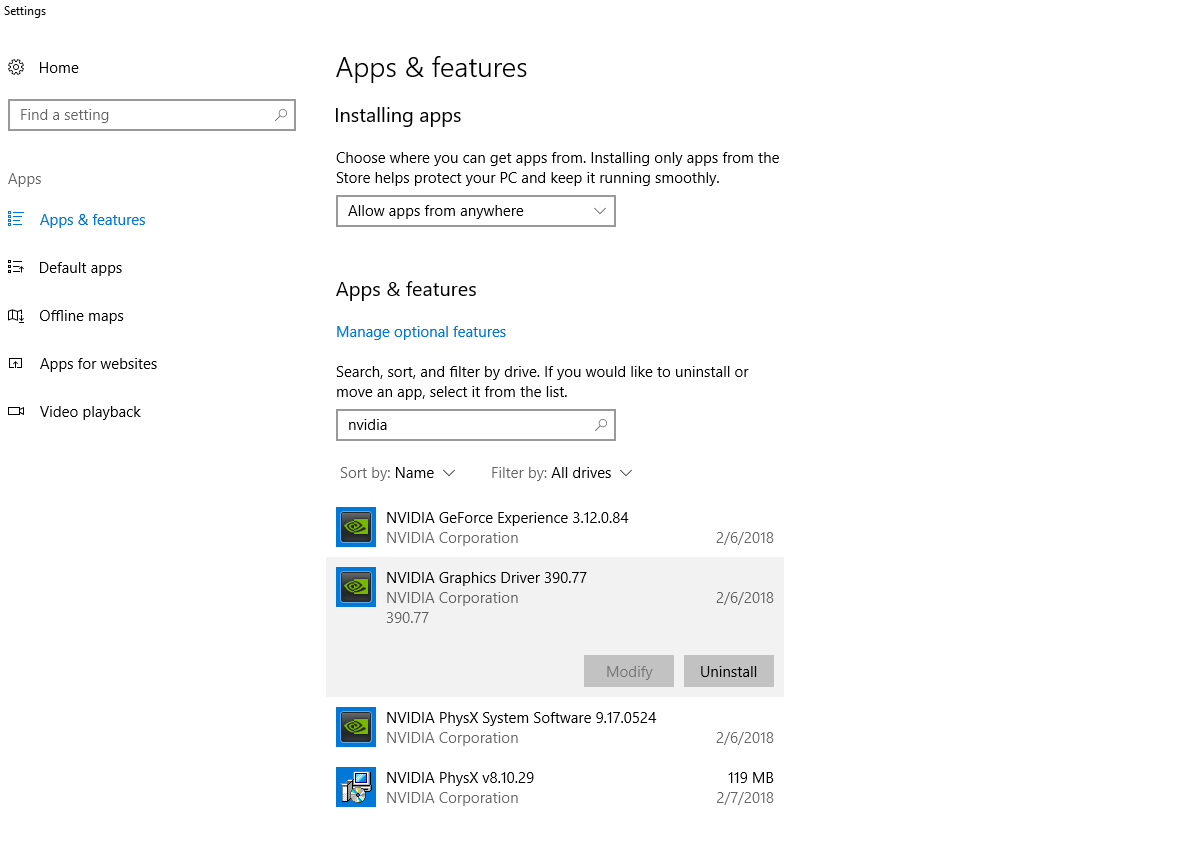The width and height of the screenshot is (1195, 859).
Task: Click the Video playback camera icon
Action: pyautogui.click(x=16, y=412)
